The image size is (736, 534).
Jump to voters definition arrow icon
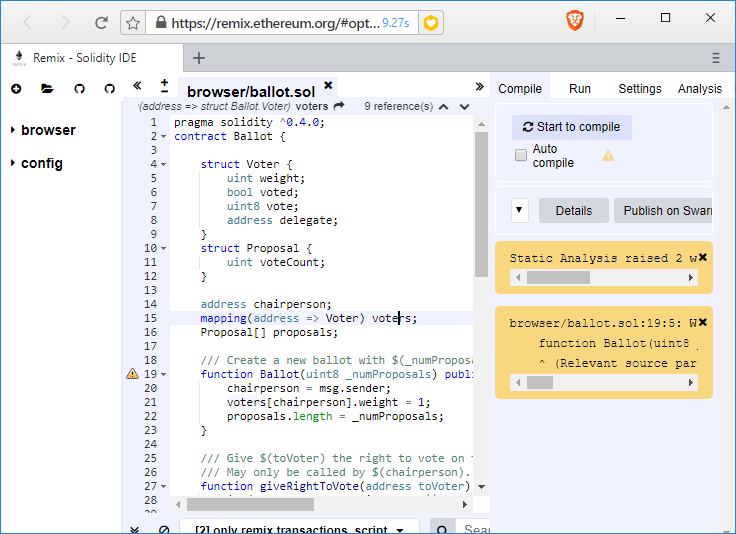(x=339, y=106)
